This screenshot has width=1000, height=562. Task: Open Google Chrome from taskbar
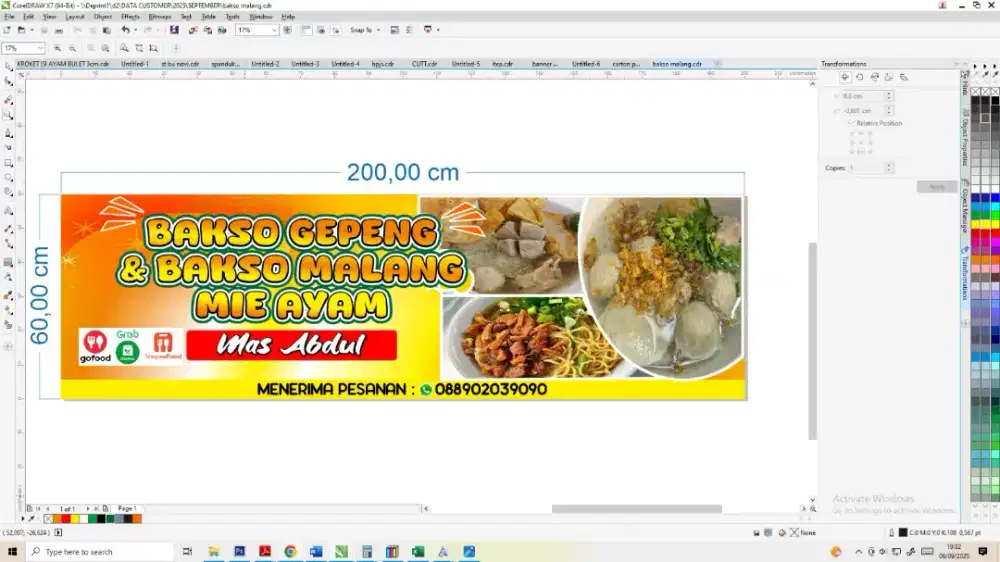[x=290, y=552]
